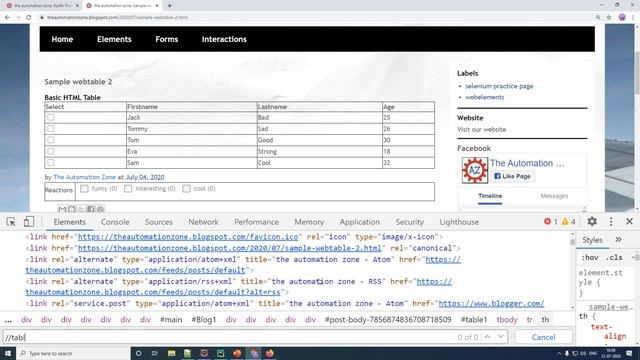Click the Automation Zone AZ gear logo
This screenshot has height=360, width=640.
(475, 170)
